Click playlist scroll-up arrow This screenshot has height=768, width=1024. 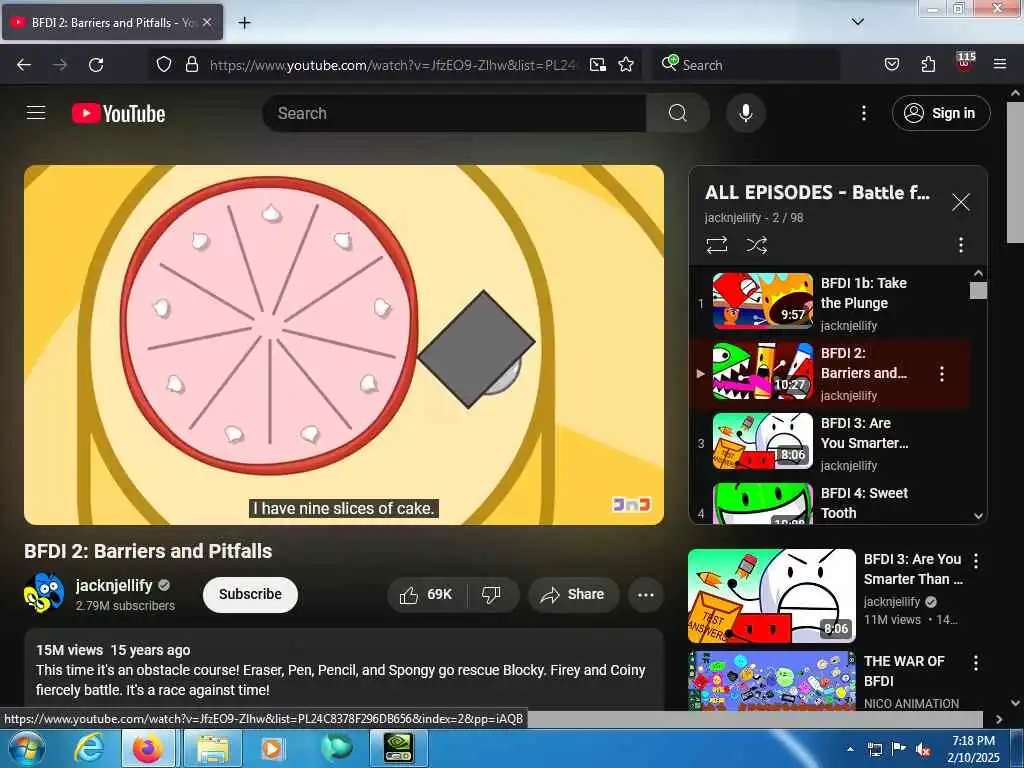tap(978, 273)
